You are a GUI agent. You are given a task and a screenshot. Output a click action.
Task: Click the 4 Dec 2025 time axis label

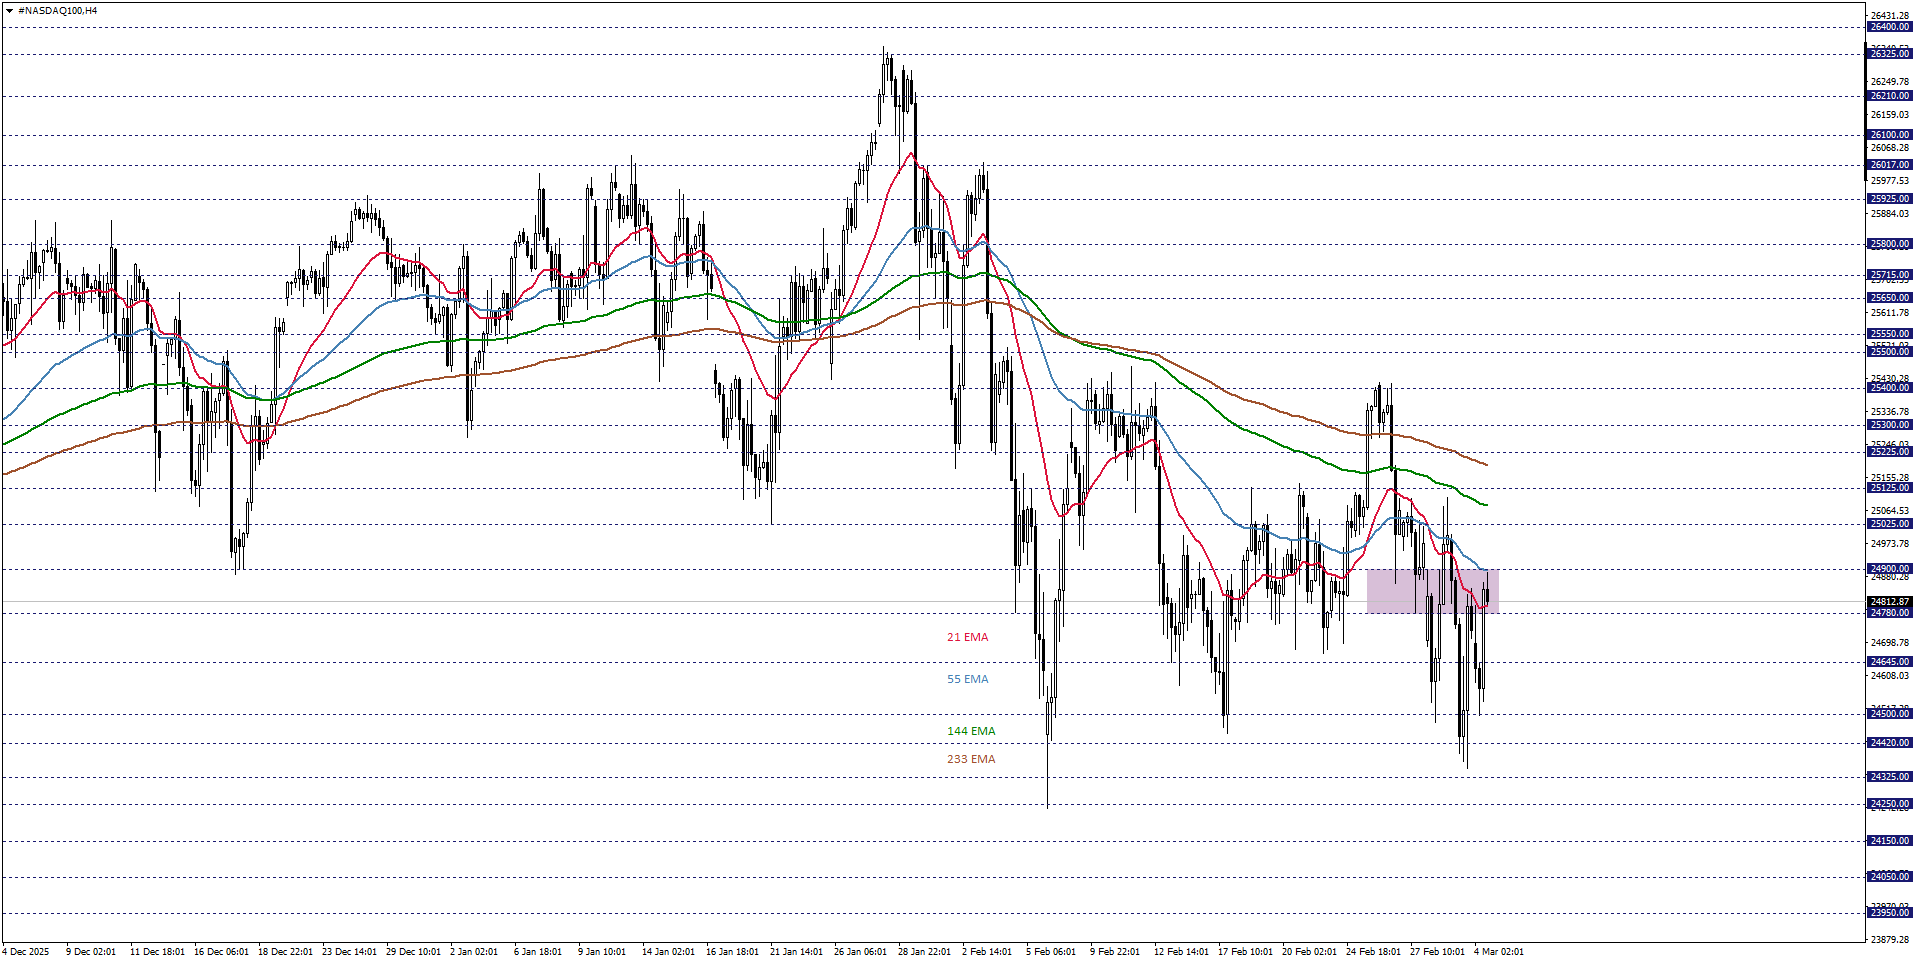point(27,952)
